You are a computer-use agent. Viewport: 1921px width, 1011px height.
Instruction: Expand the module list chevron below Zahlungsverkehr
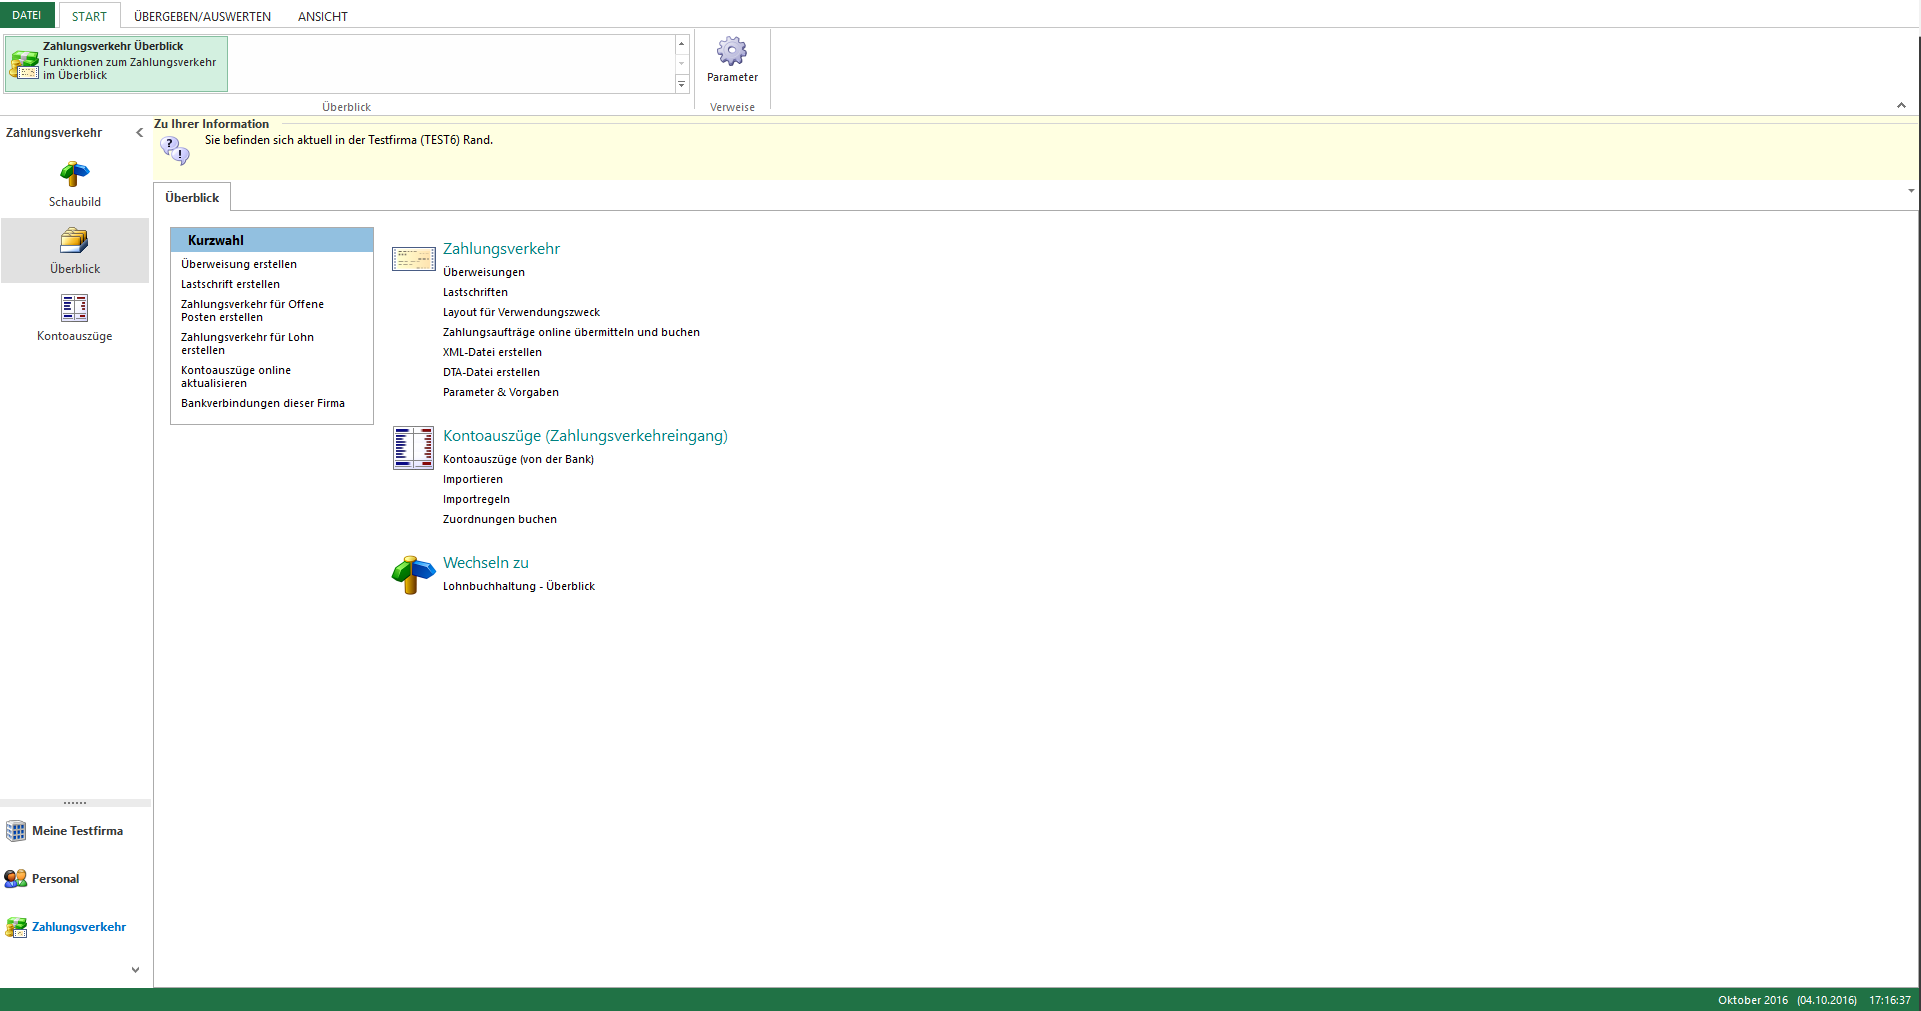[x=135, y=970]
